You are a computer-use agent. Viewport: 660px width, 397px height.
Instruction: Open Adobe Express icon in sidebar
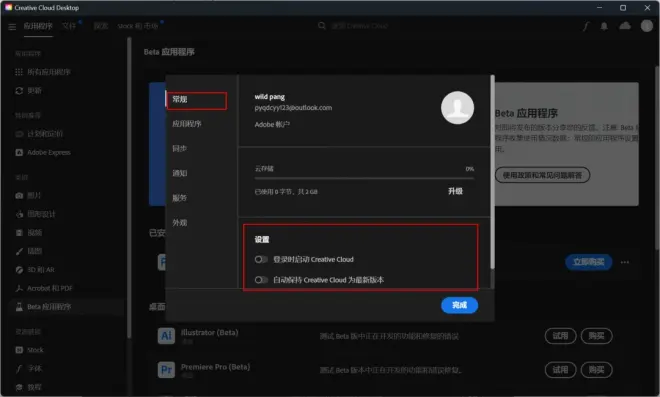click(x=19, y=152)
